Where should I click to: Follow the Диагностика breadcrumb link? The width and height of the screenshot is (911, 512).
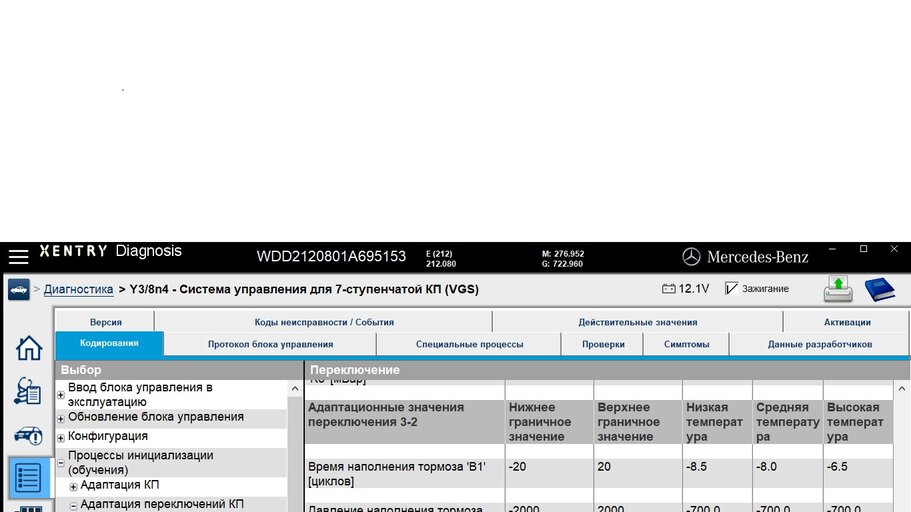click(78, 289)
